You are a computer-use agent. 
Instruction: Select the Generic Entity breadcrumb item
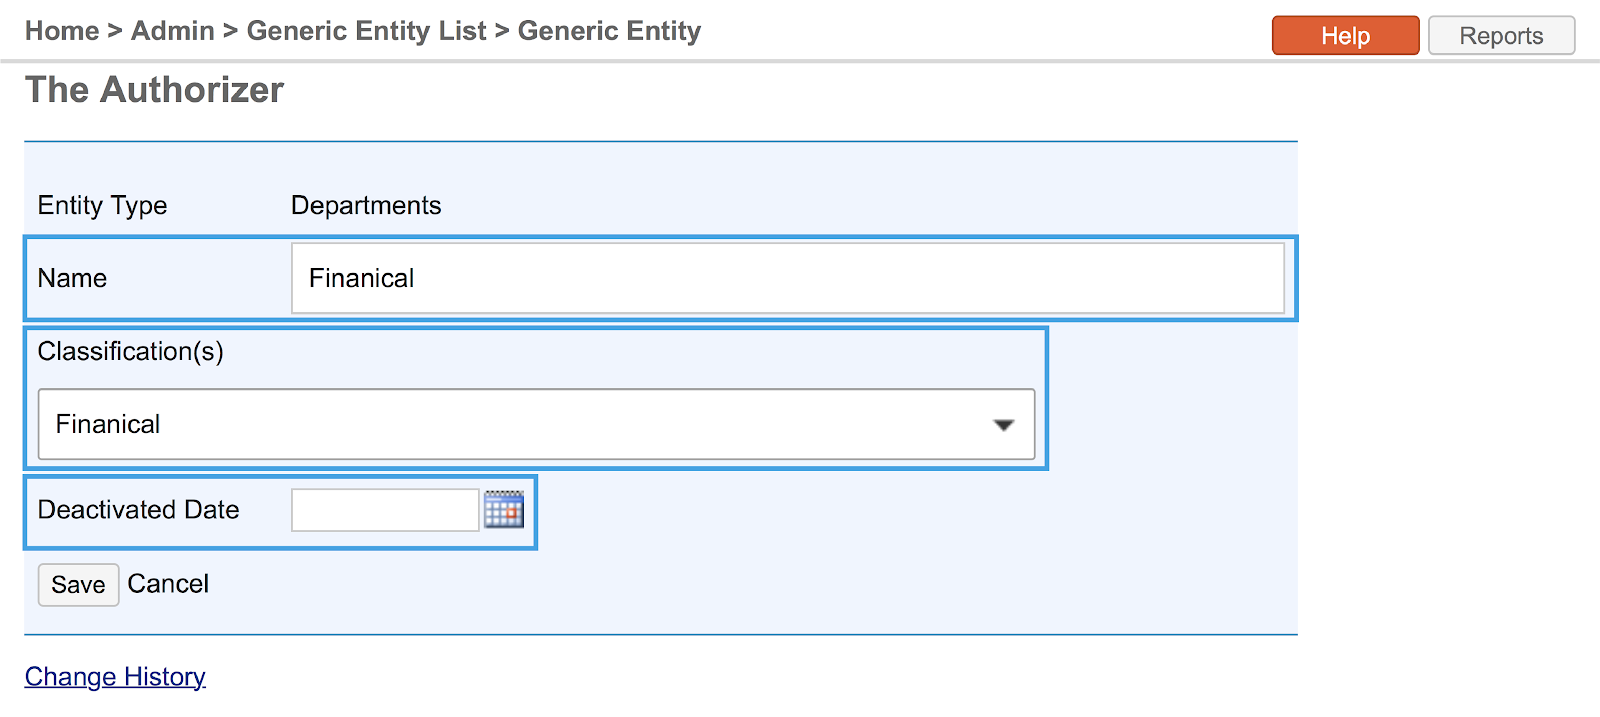609,31
